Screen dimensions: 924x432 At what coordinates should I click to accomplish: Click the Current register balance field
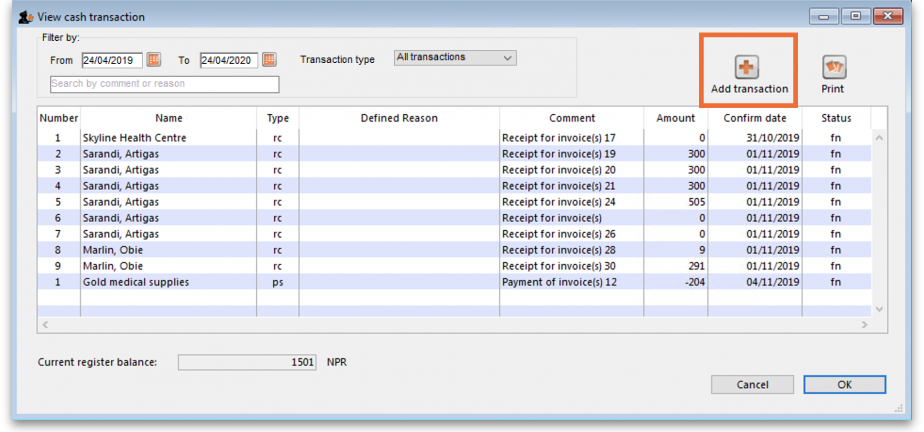[248, 362]
